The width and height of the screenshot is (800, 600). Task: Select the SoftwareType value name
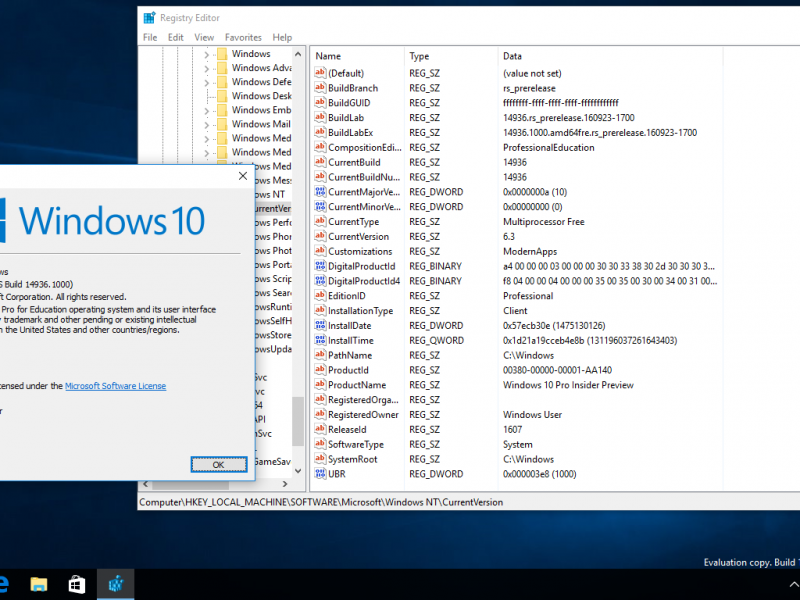click(x=356, y=444)
